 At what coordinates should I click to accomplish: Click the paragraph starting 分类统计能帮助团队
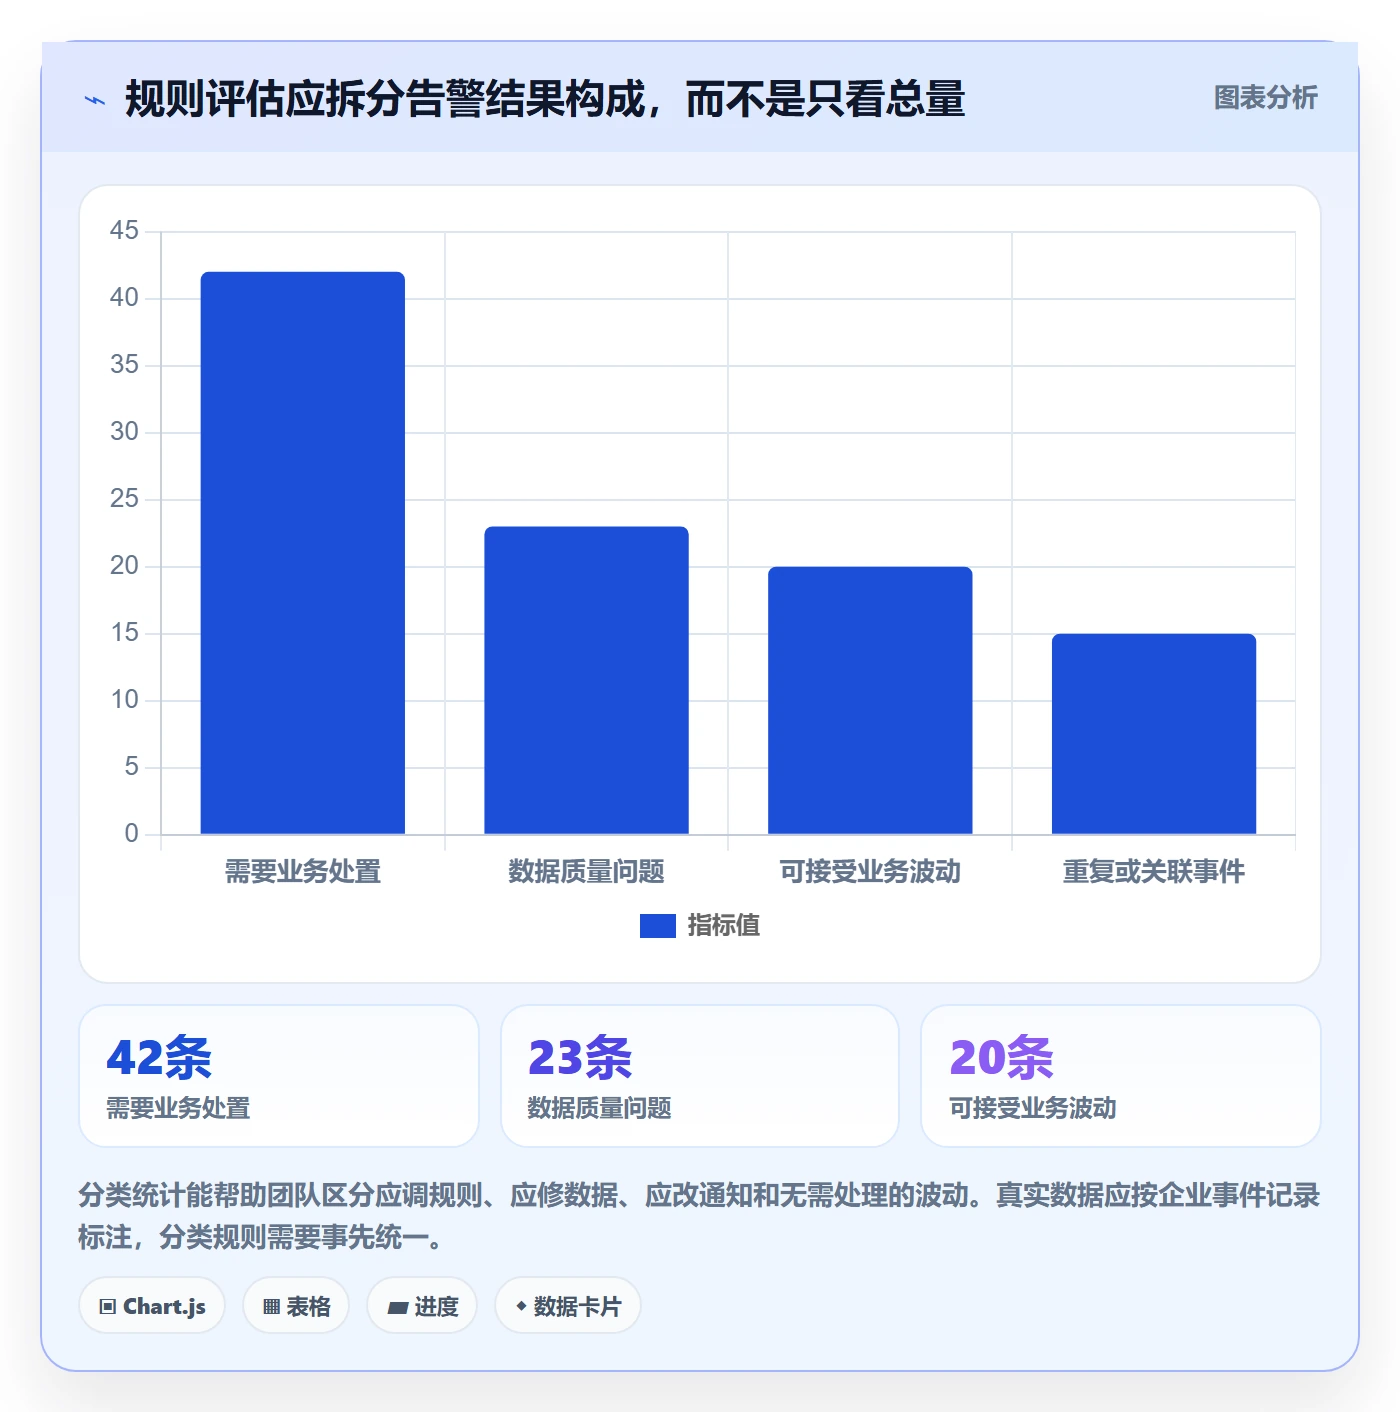[699, 1216]
